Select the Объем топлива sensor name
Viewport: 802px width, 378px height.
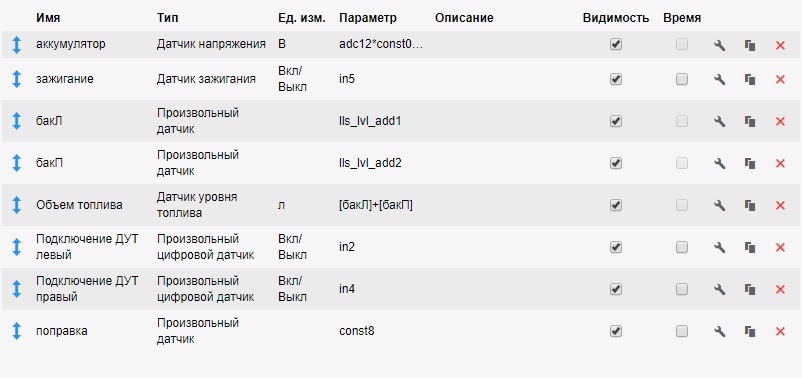click(x=79, y=205)
